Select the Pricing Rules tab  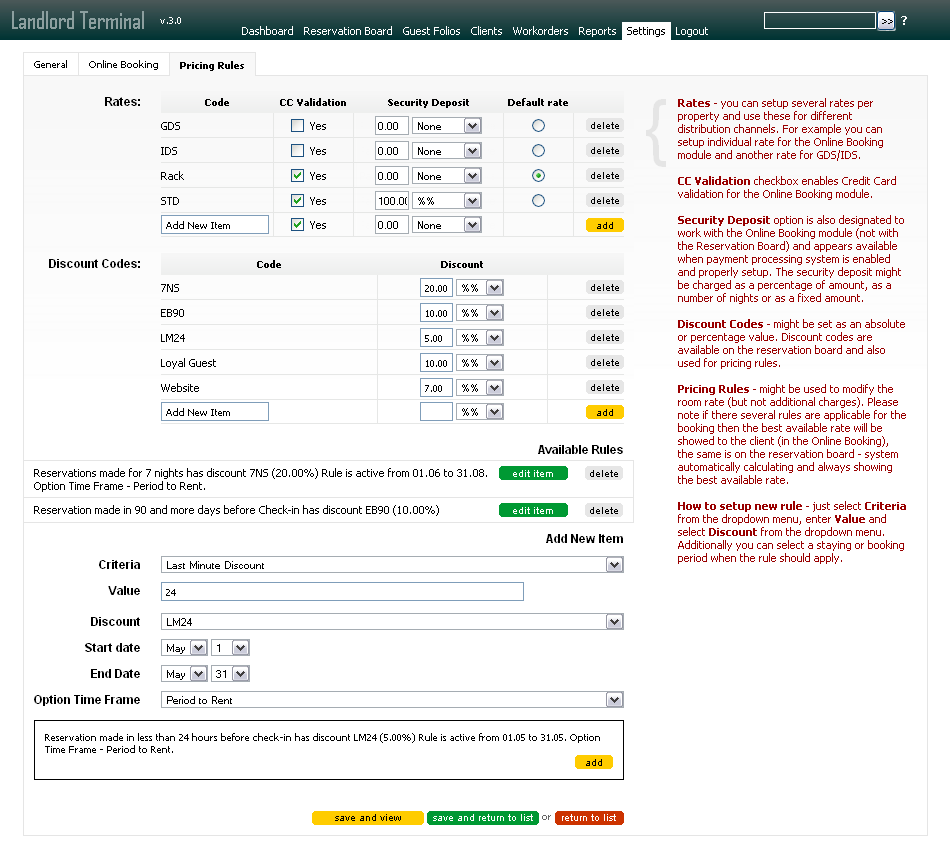(x=212, y=65)
